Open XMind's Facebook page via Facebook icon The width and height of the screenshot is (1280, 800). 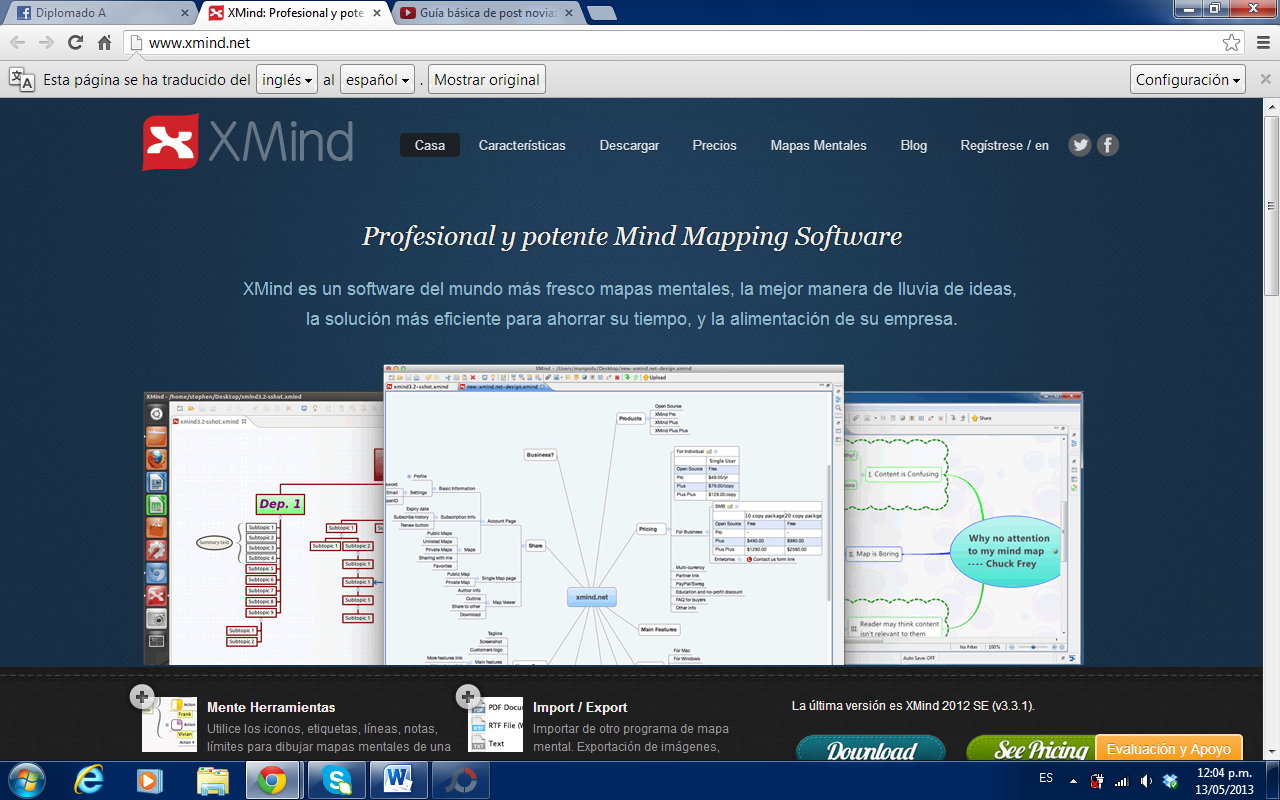coord(1107,144)
